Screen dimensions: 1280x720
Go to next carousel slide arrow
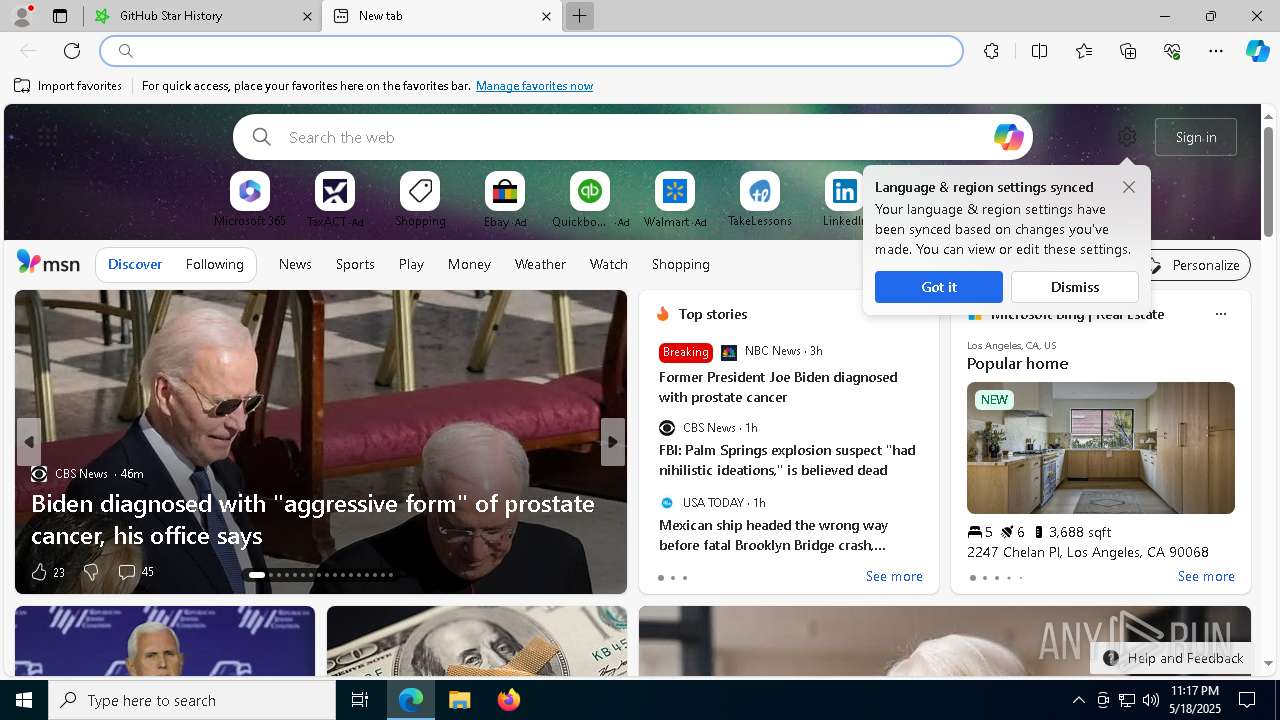[x=613, y=442]
